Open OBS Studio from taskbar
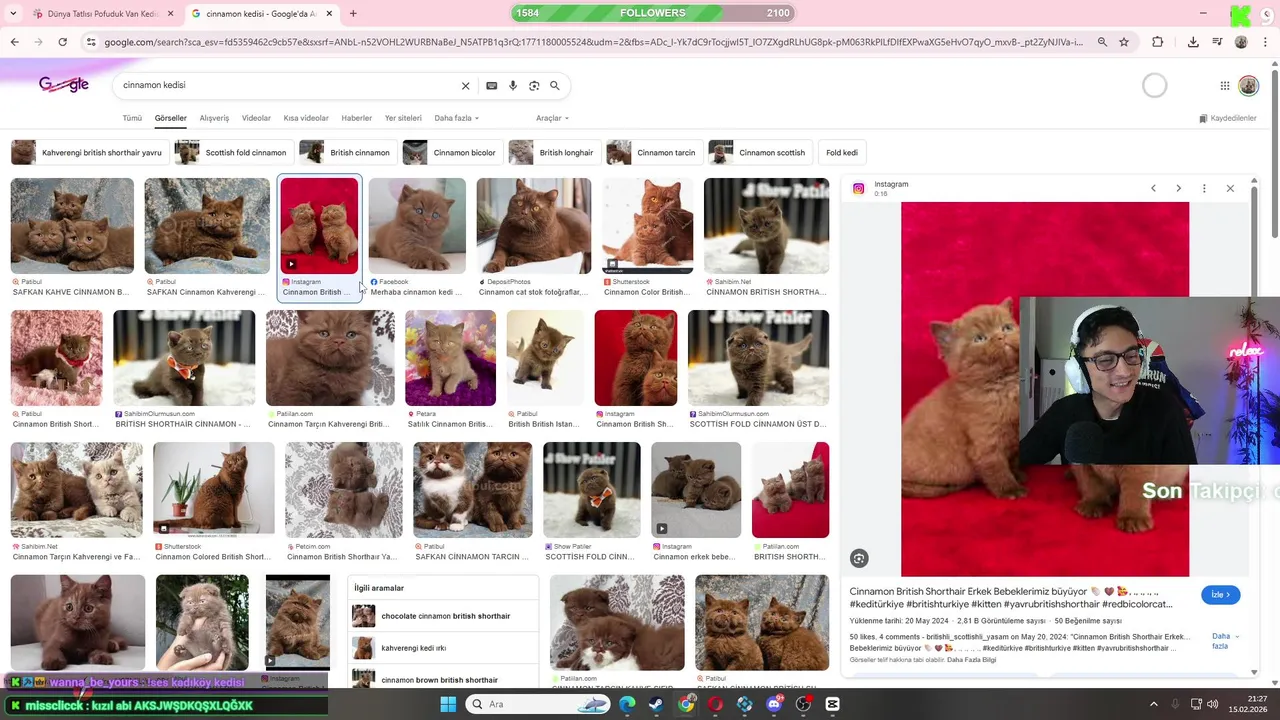Screen dimensions: 1280x720 coord(803,704)
